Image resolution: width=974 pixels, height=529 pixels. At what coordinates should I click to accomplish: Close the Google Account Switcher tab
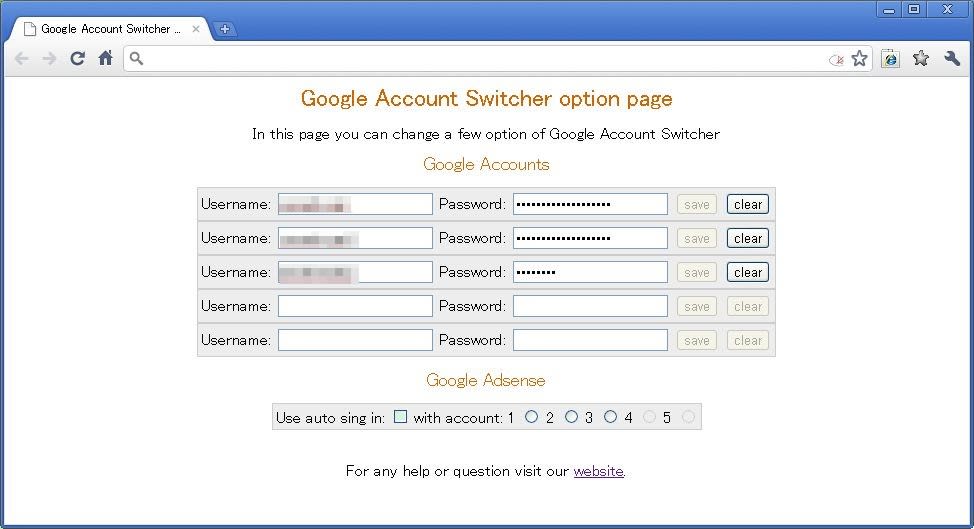point(196,29)
